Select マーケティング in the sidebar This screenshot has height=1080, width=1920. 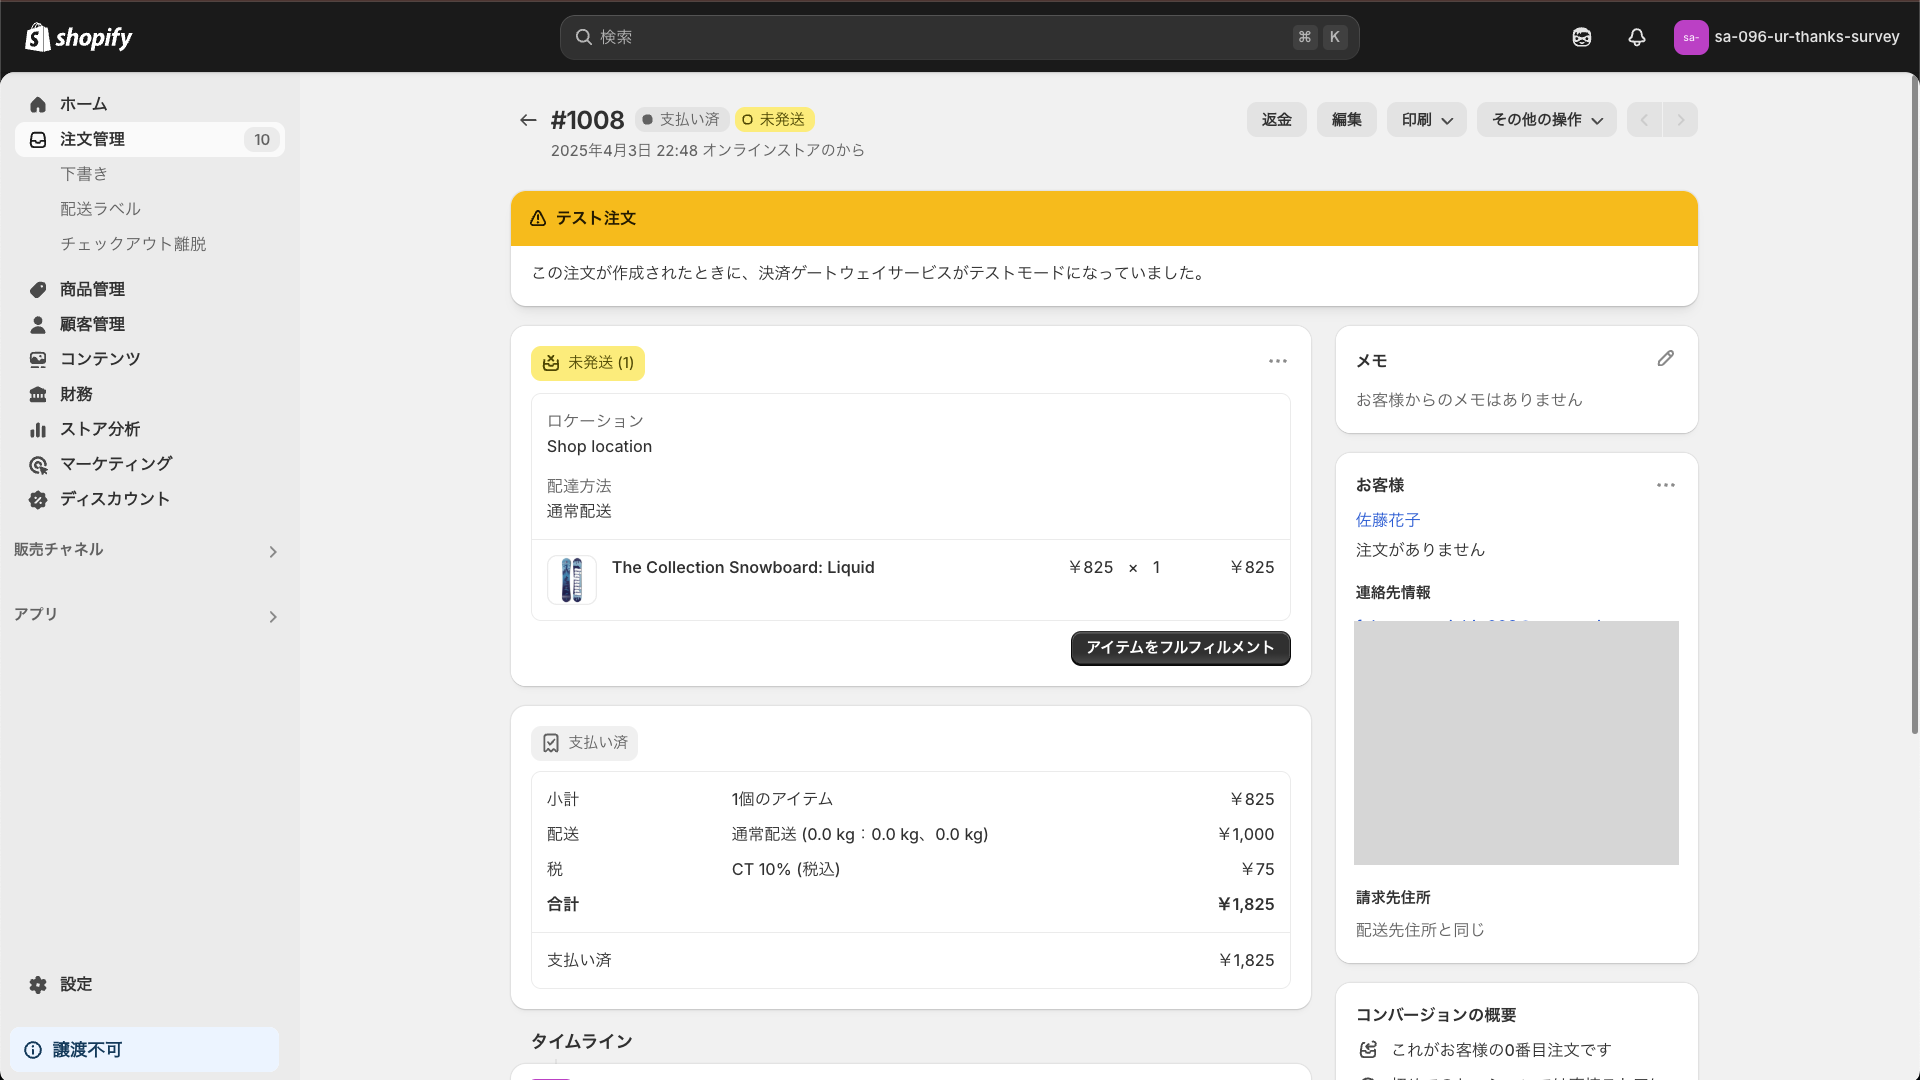click(113, 463)
